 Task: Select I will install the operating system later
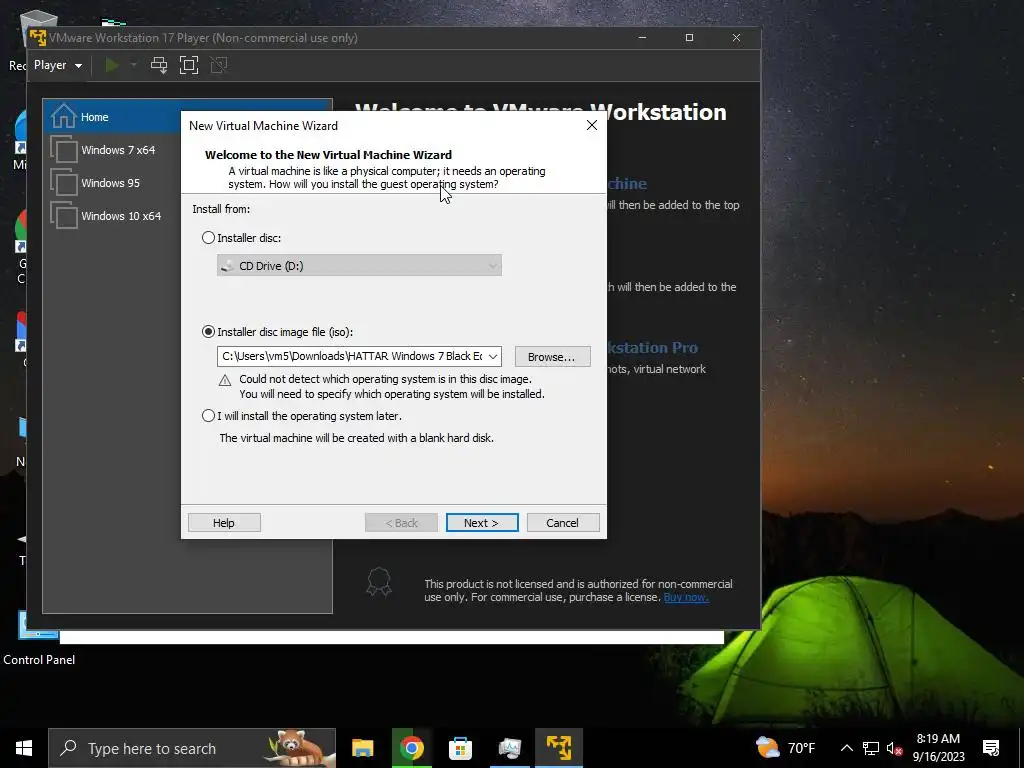(208, 416)
